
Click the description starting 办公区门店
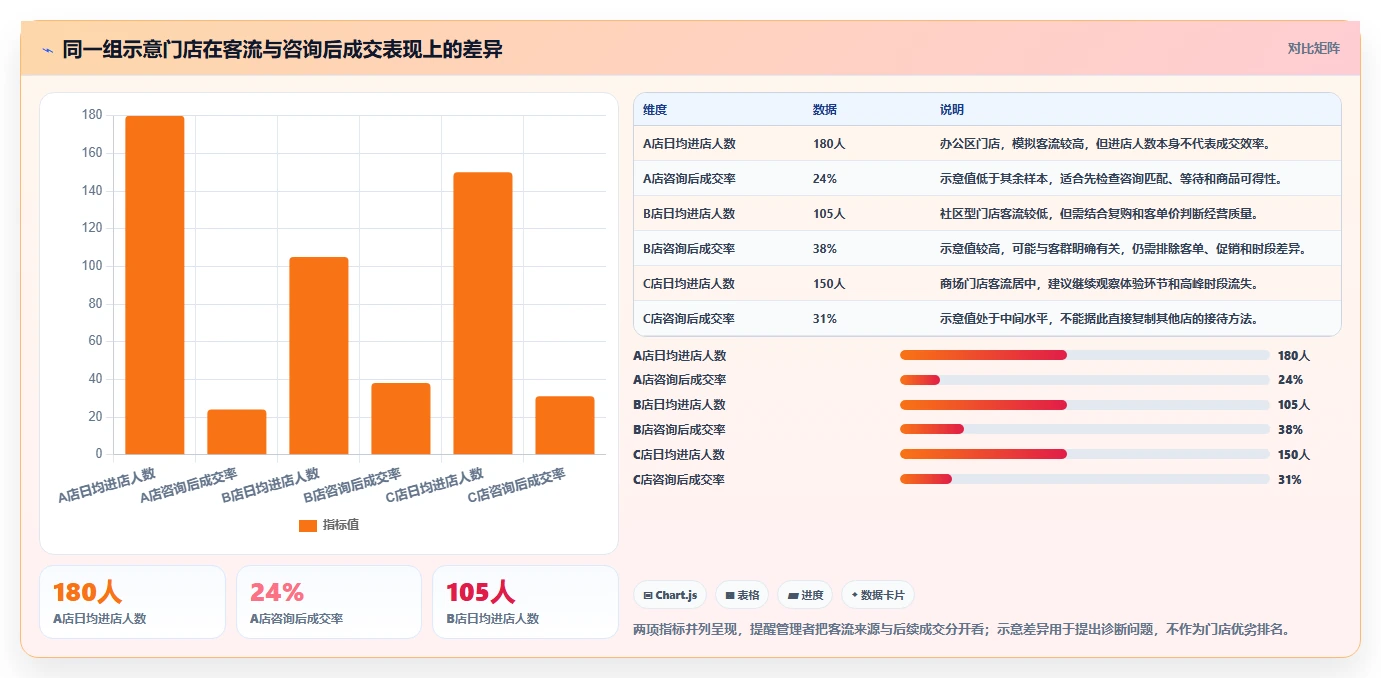click(1105, 144)
